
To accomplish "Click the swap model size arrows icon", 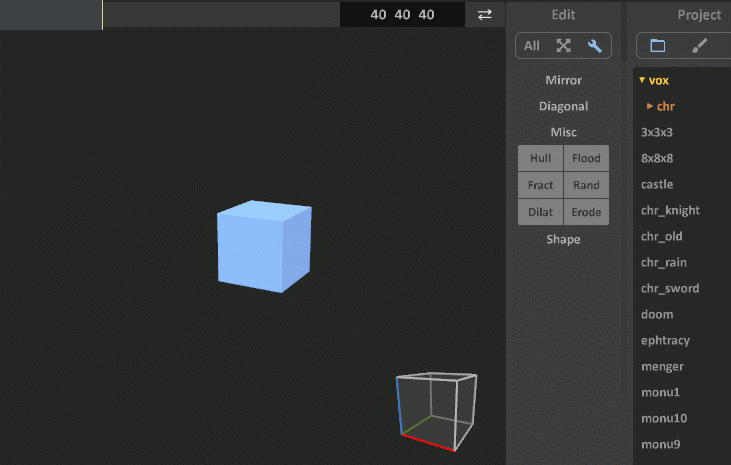I will pos(485,14).
